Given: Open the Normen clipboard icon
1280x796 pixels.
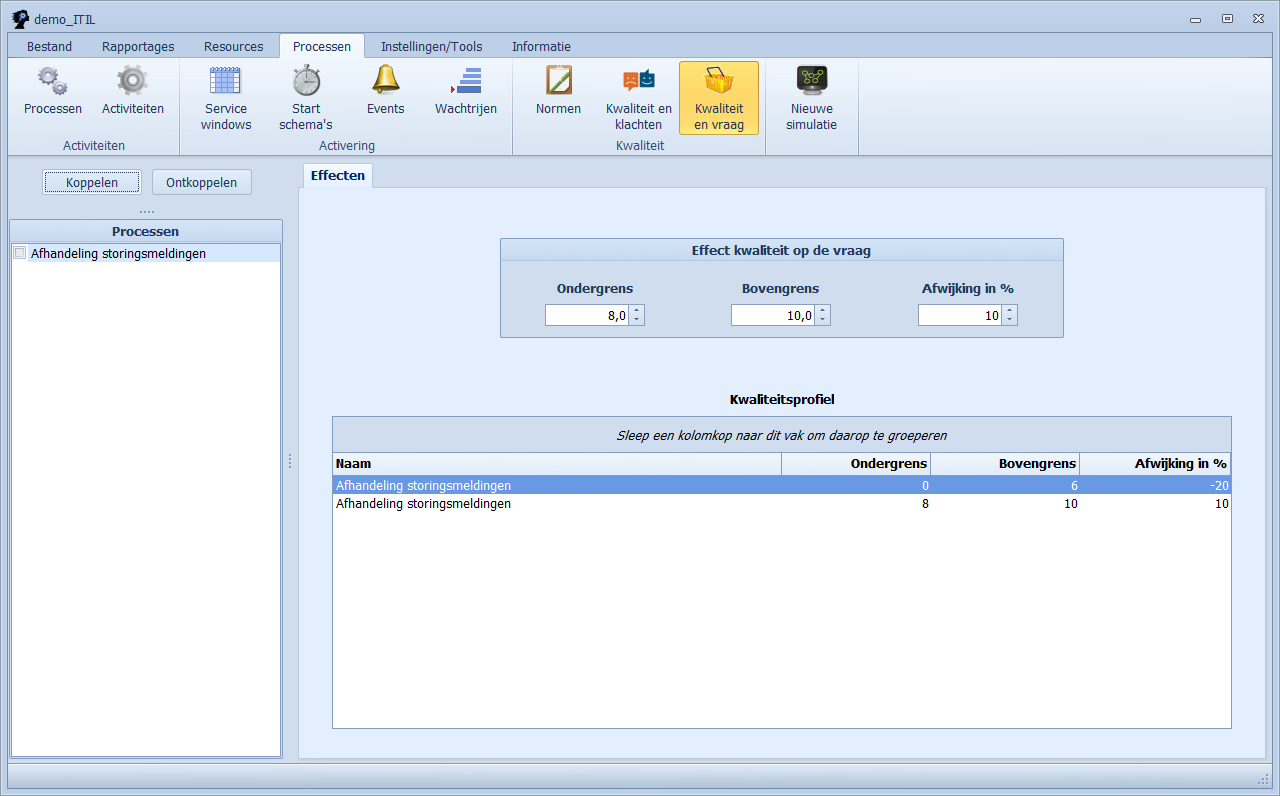Looking at the screenshot, I should pos(558,80).
